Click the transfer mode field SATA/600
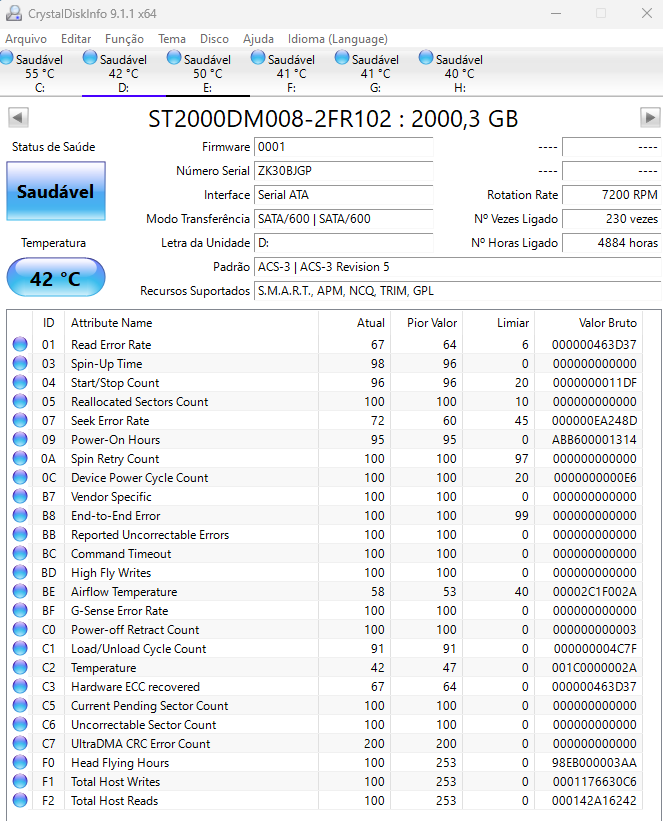The image size is (663, 821). 344,219
